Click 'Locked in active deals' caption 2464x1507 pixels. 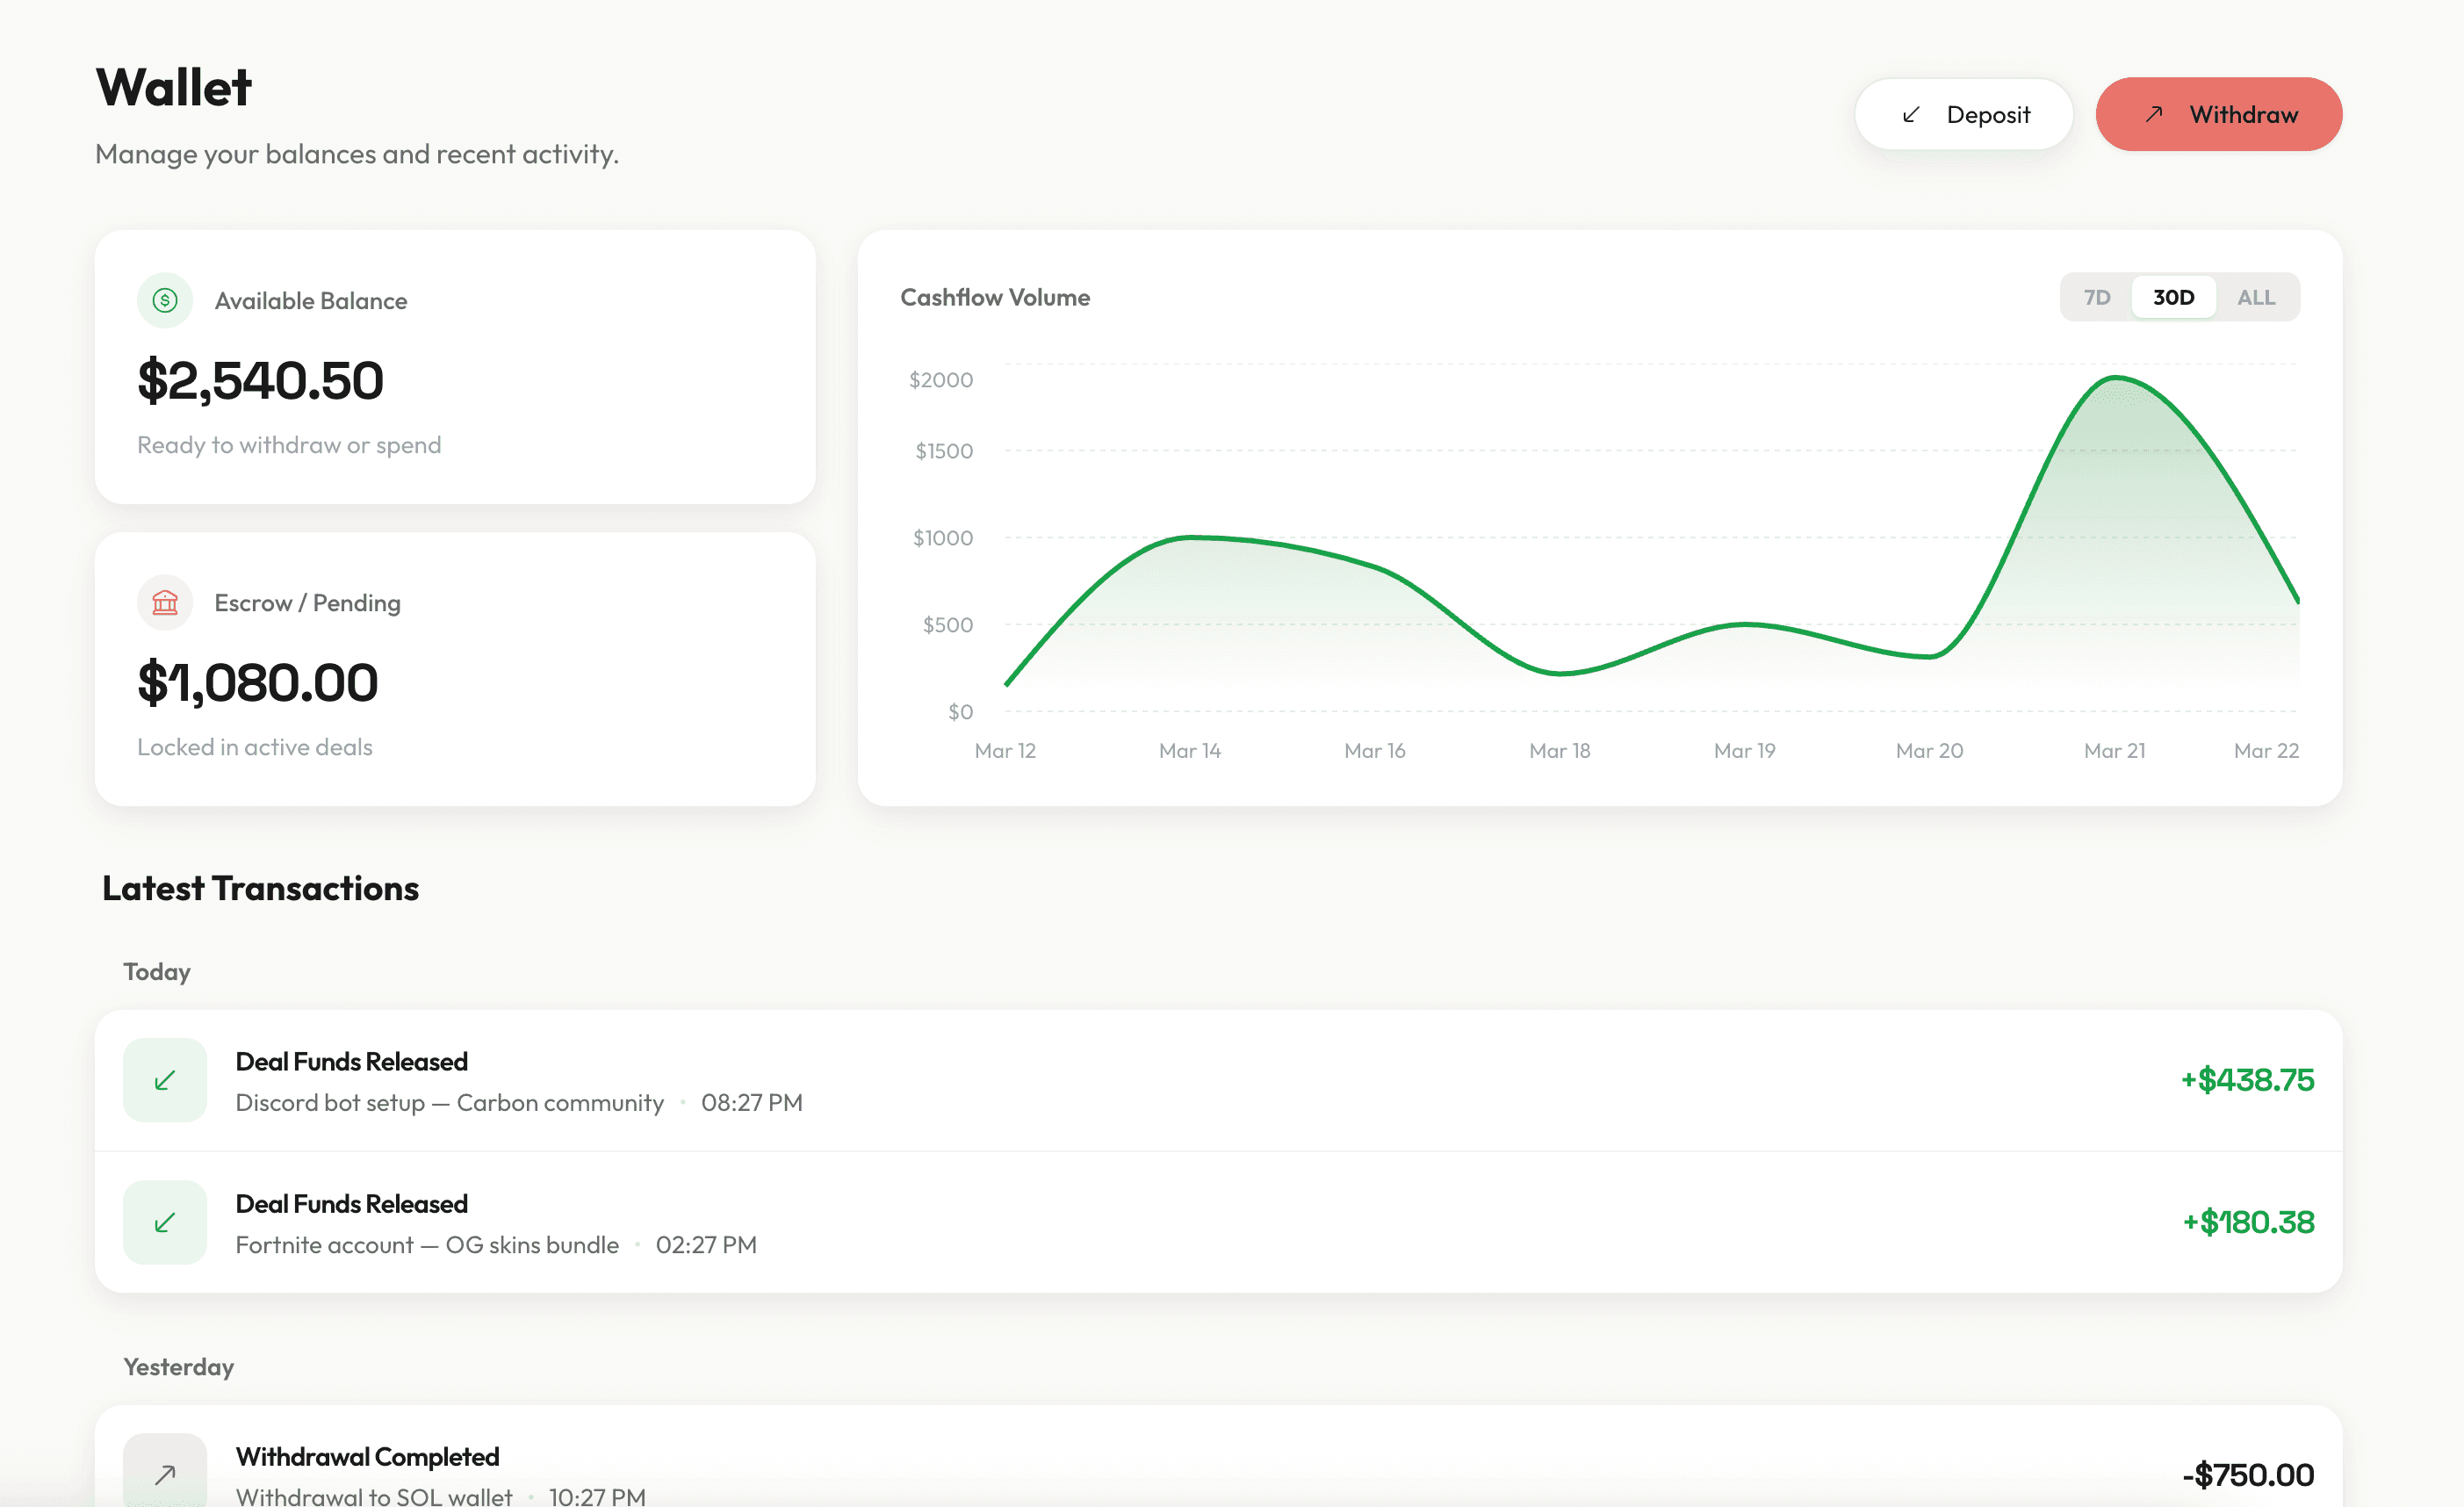[255, 747]
